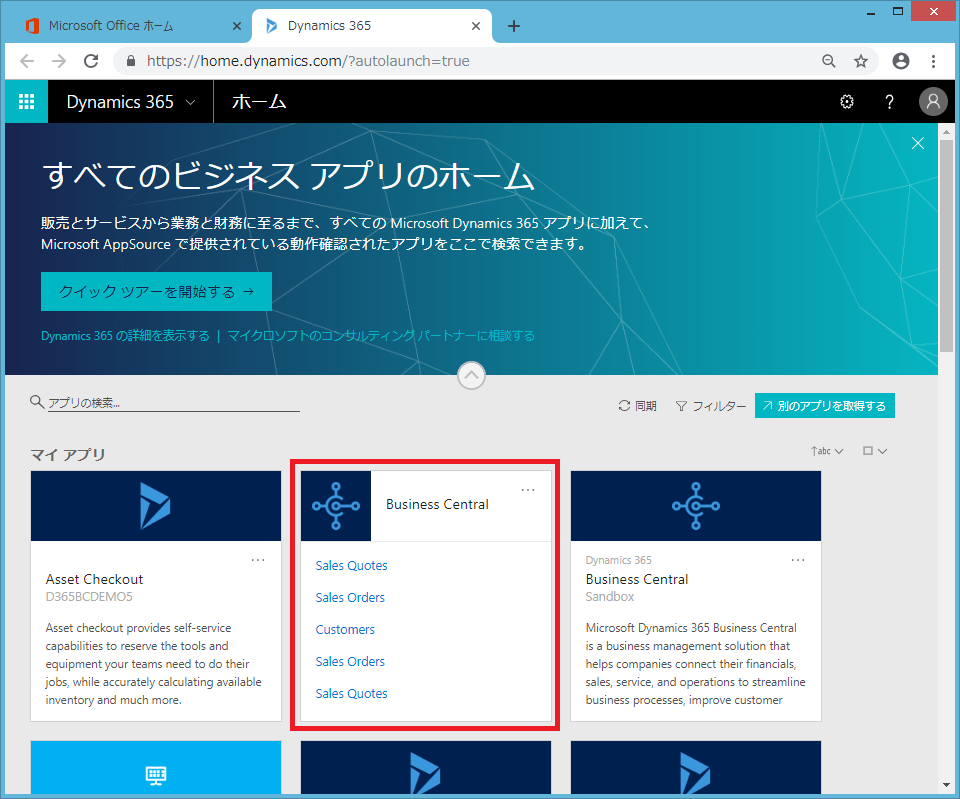The height and width of the screenshot is (799, 960).
Task: Open the first Sales Quotes link
Action: 351,566
